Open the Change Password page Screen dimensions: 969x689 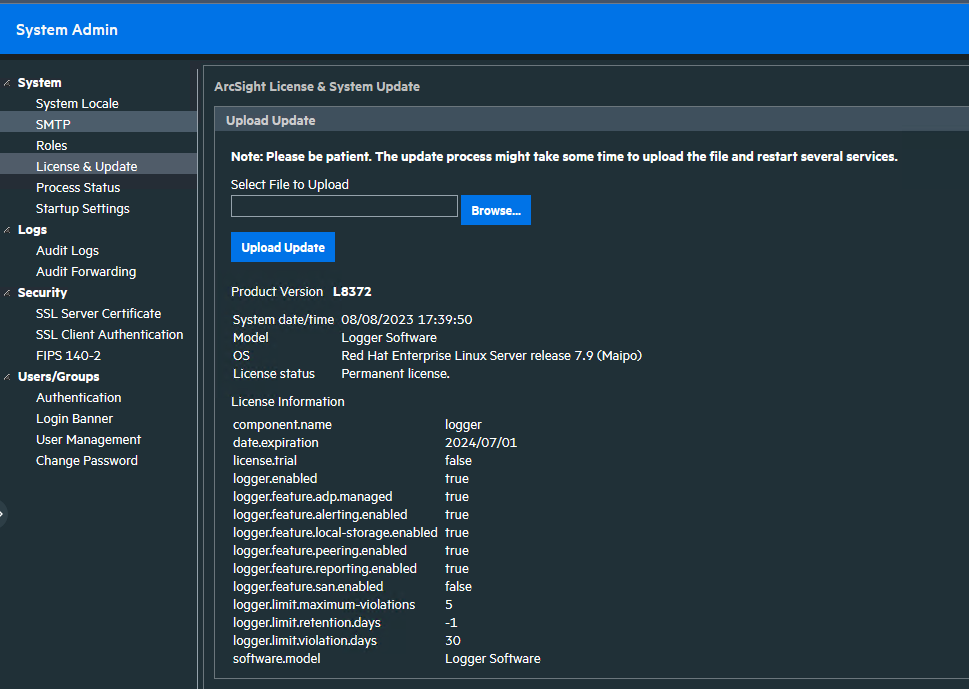point(85,460)
